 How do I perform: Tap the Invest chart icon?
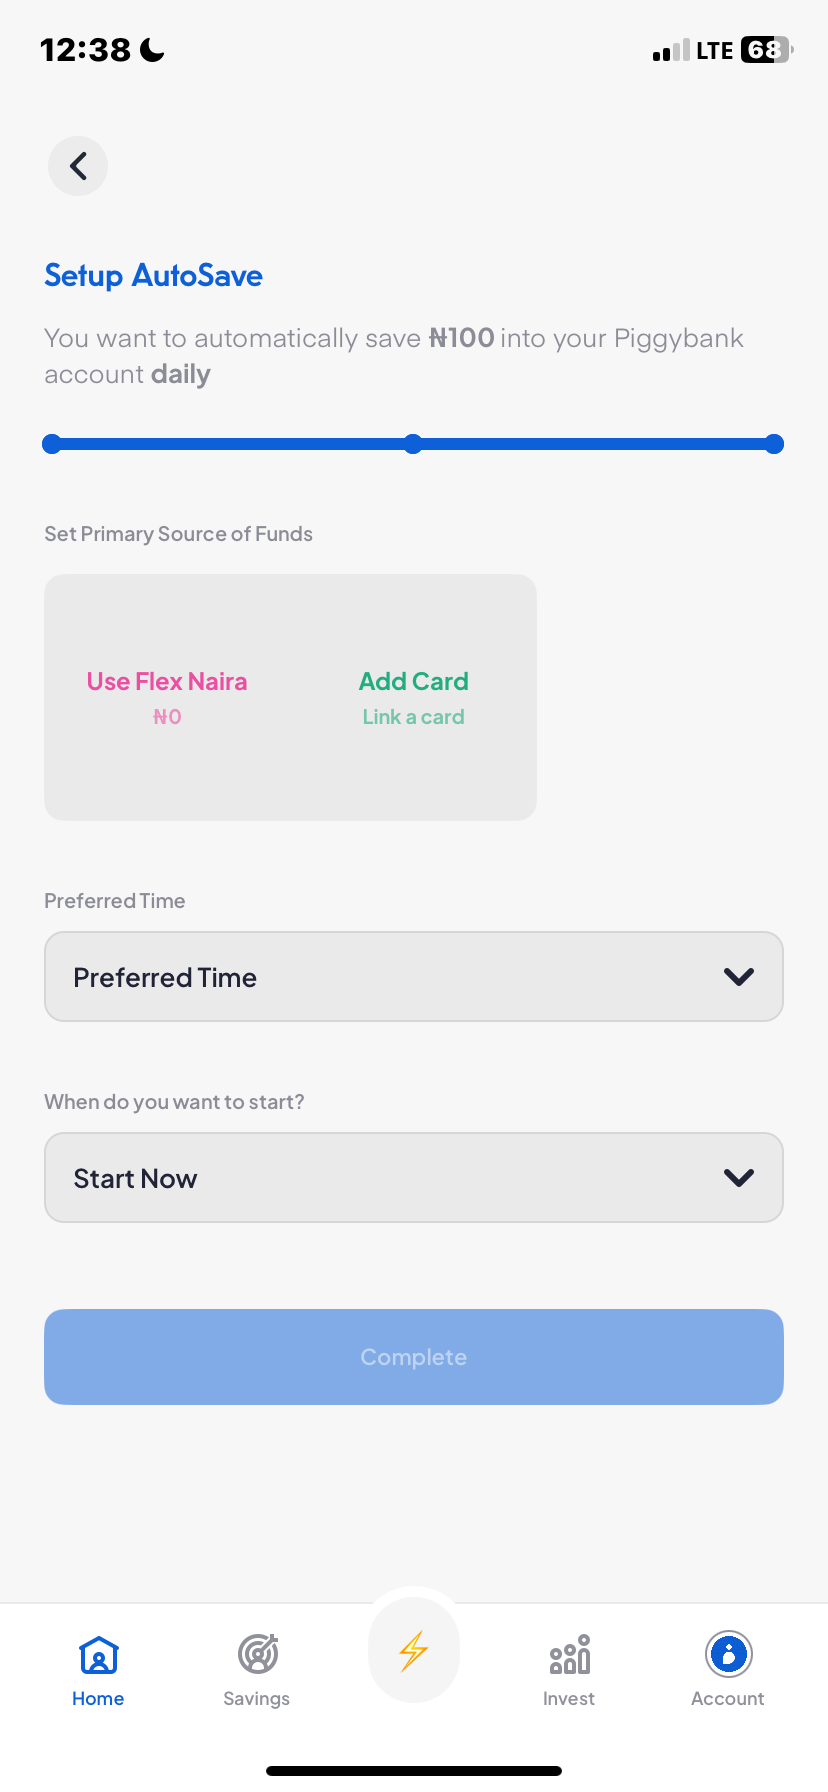point(569,1654)
